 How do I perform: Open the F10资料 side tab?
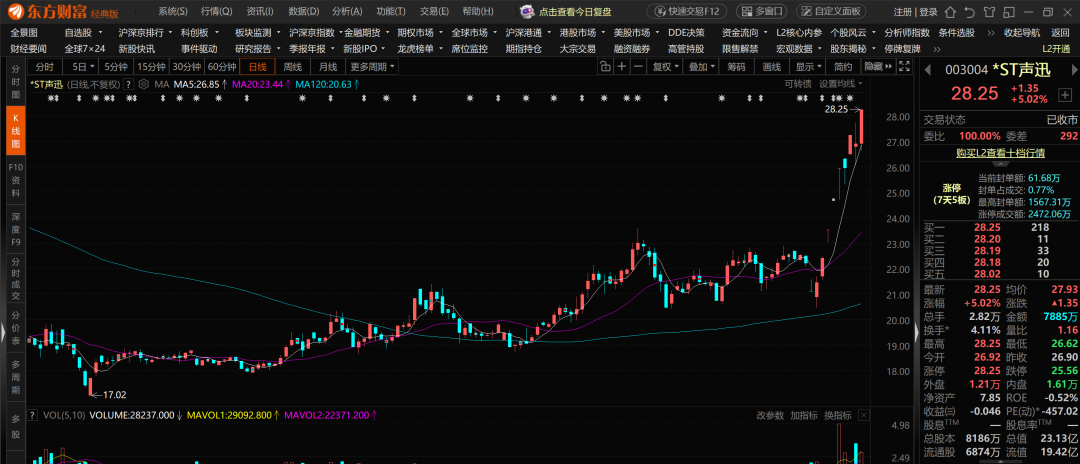pyautogui.click(x=15, y=180)
